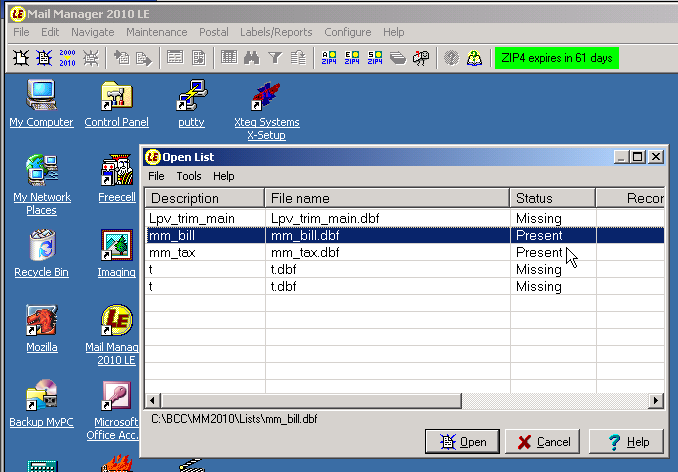
Task: Click the E ZIP4 toolbar icon
Action: (352, 58)
